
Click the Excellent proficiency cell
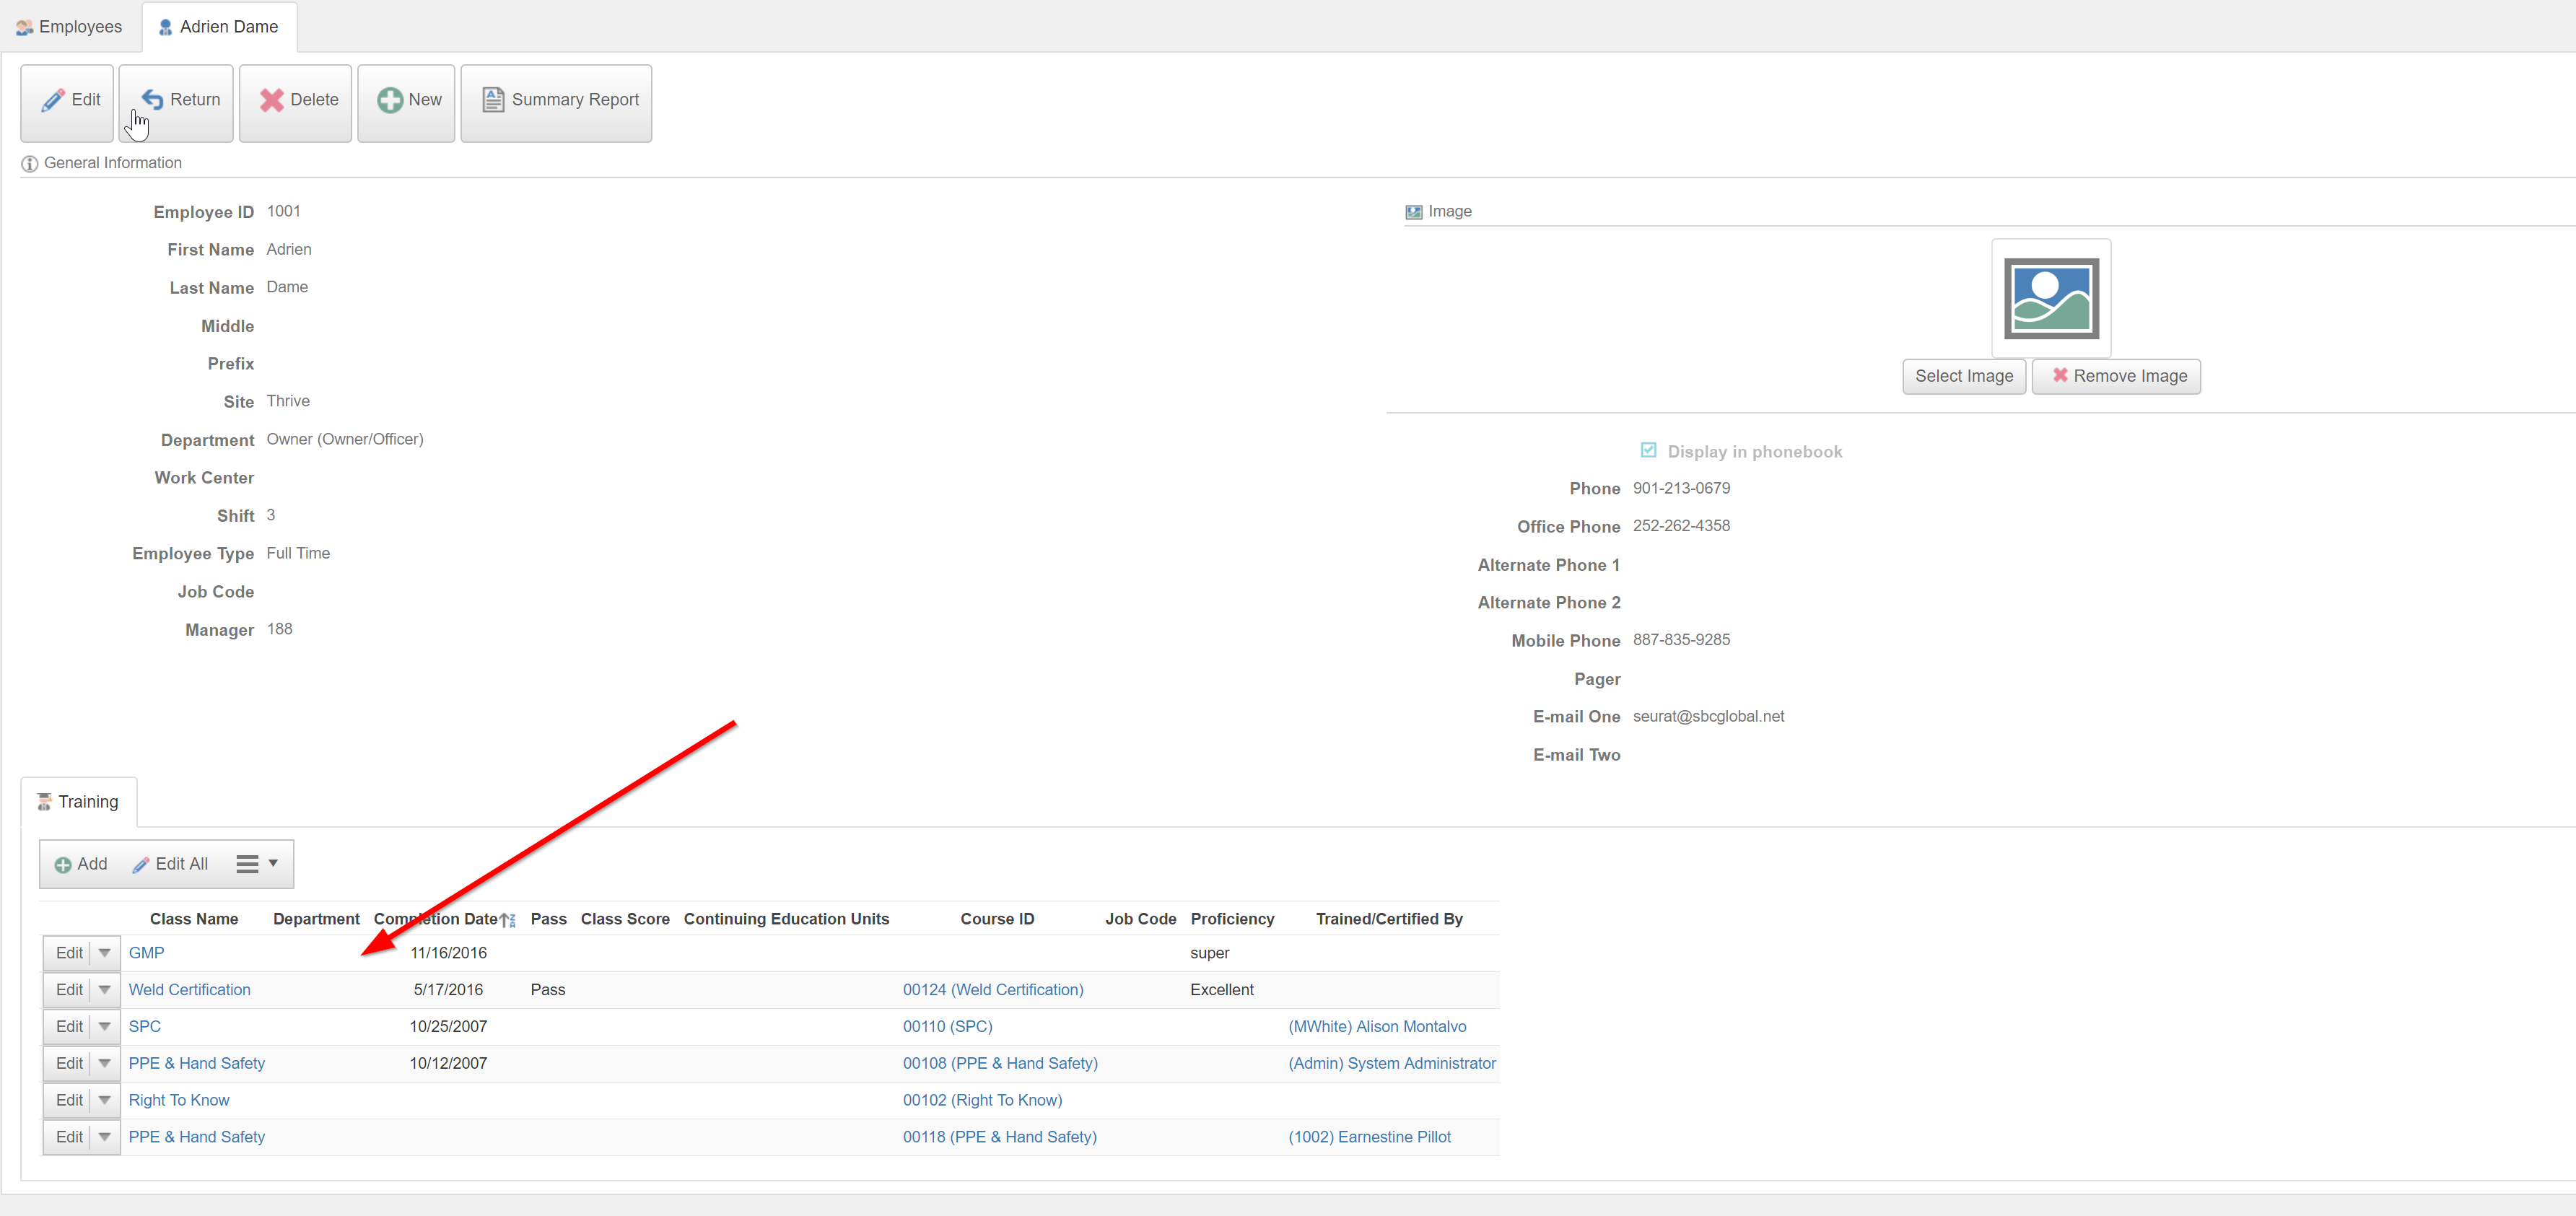pos(1221,990)
